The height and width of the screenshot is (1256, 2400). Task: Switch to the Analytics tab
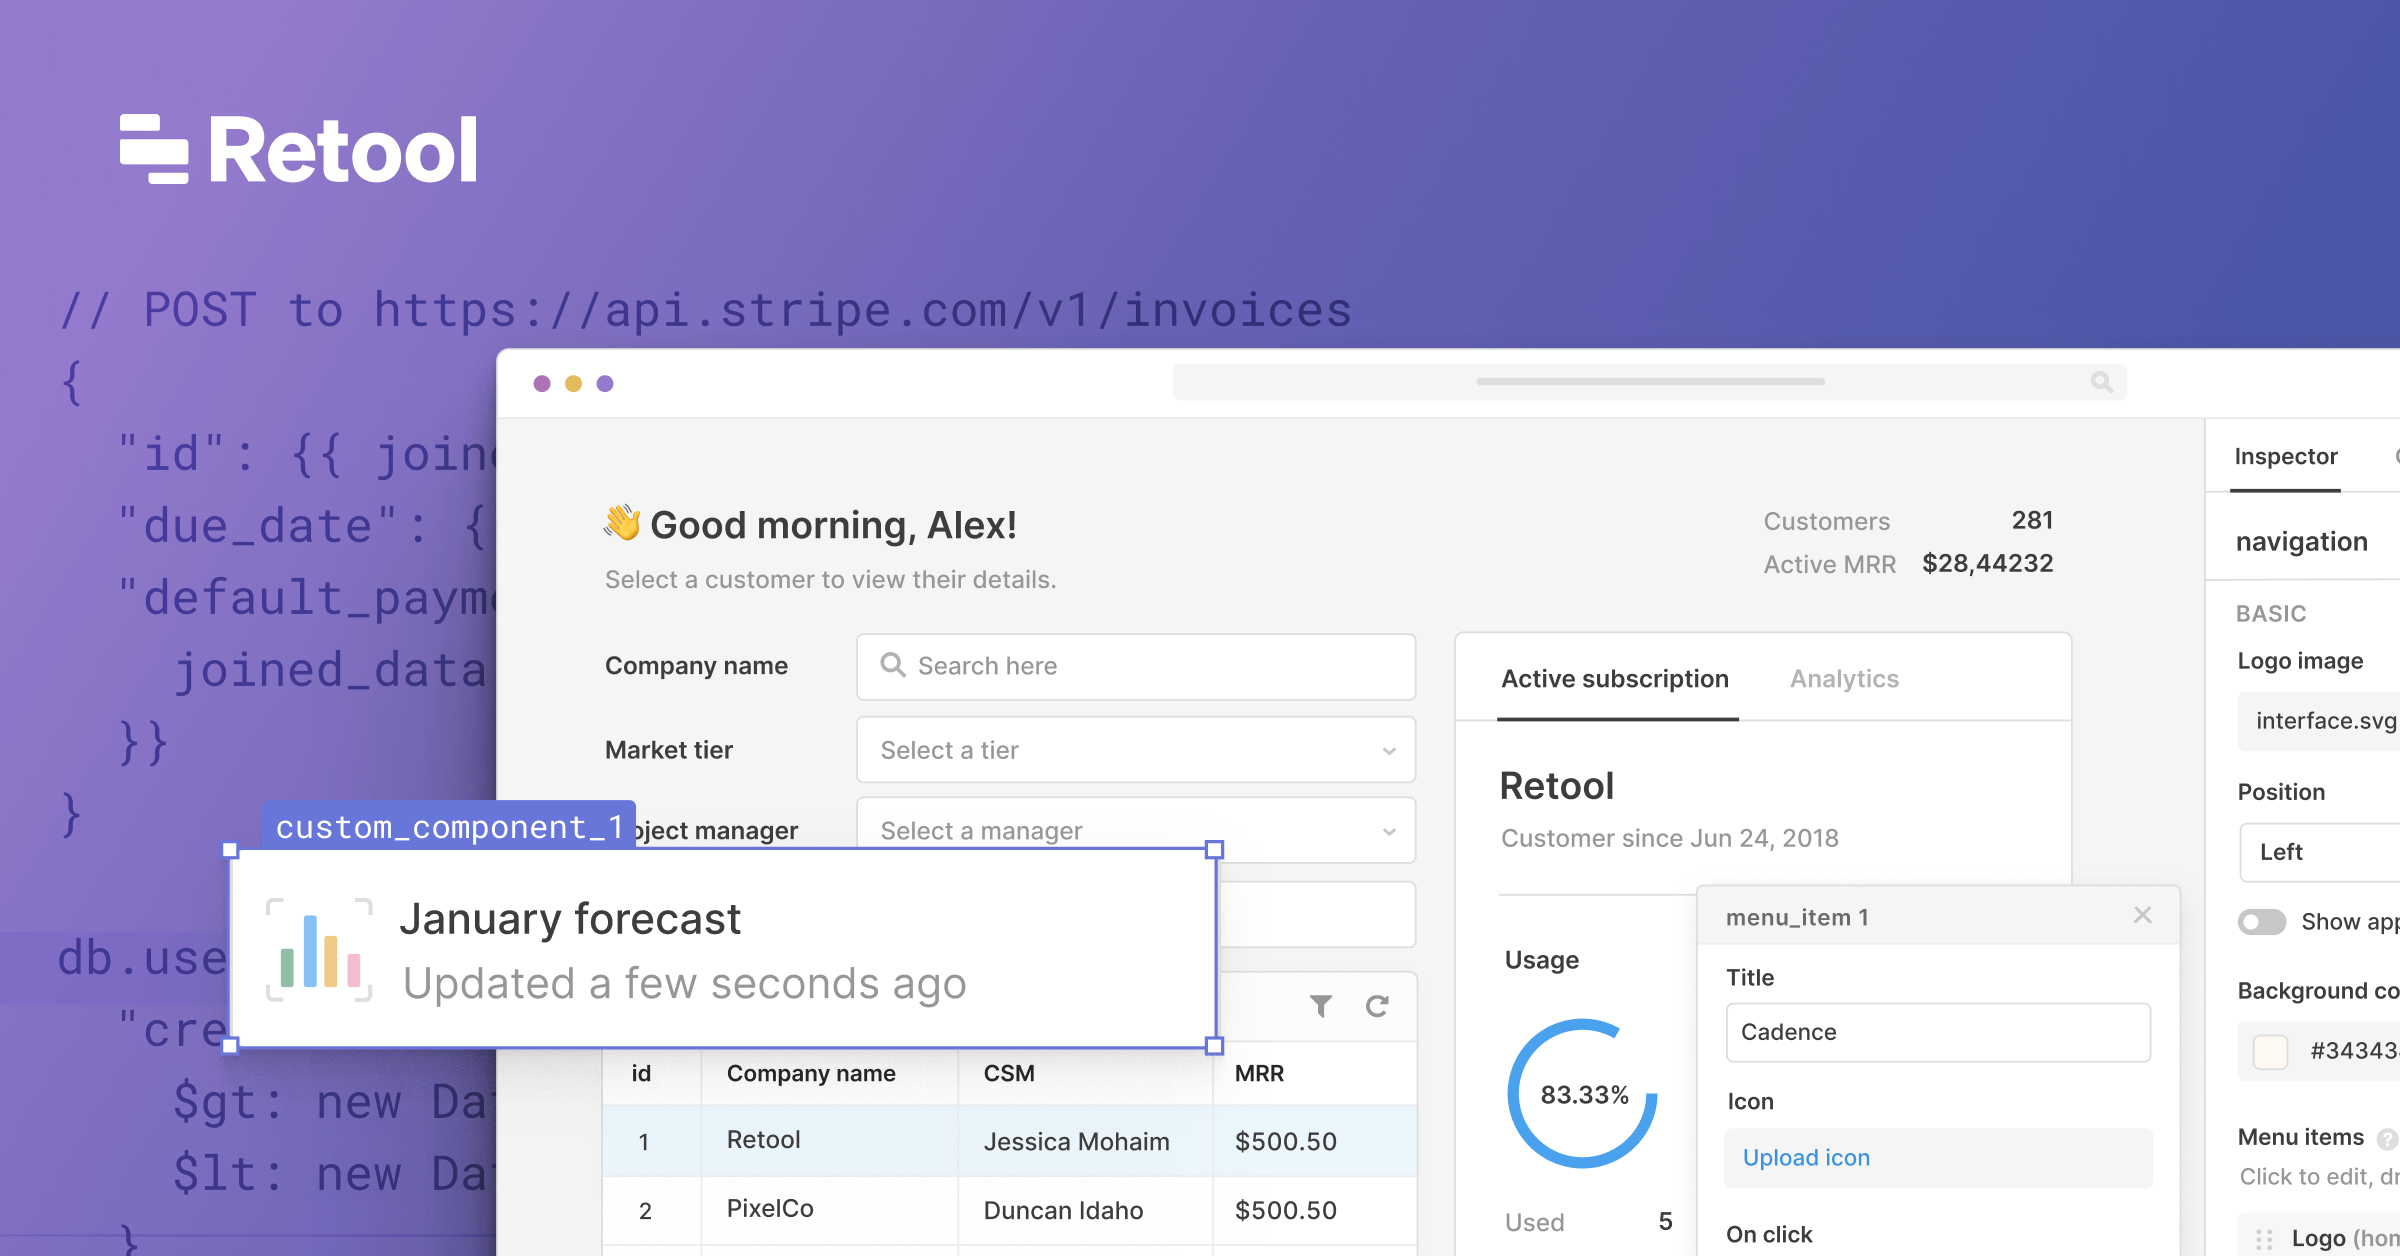point(1844,679)
